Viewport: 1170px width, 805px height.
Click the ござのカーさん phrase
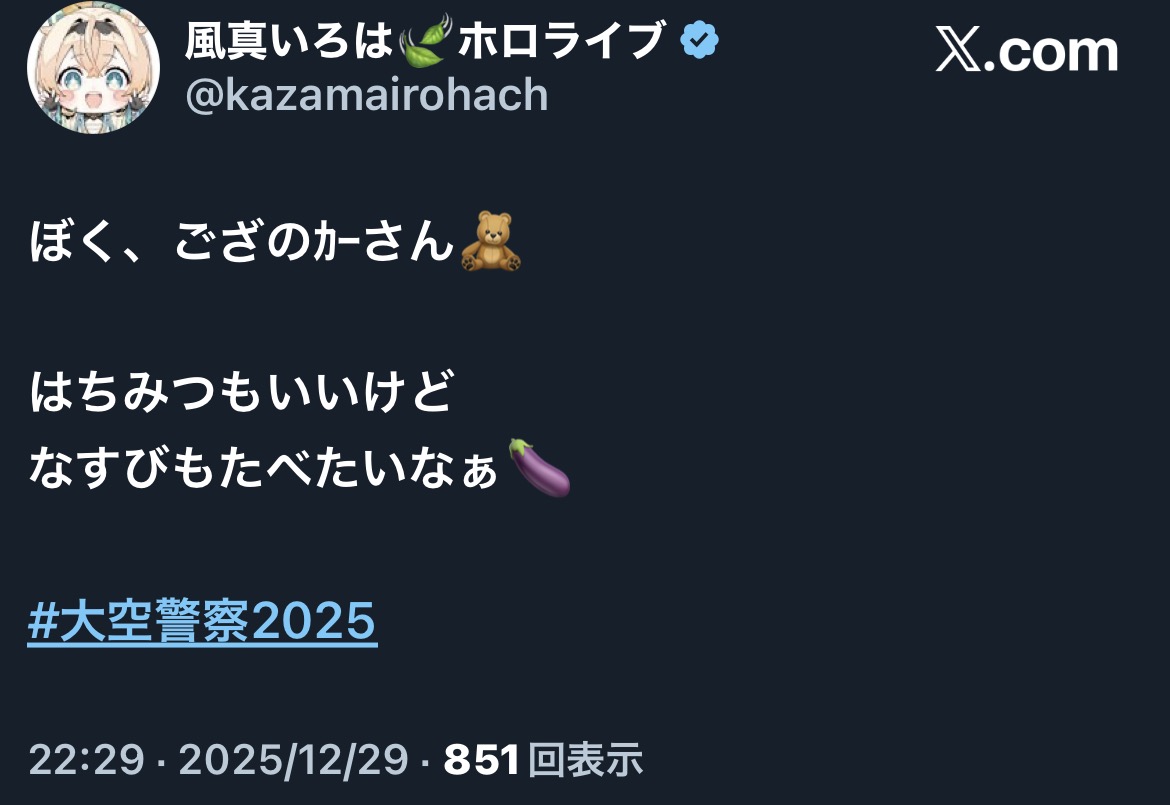click(x=314, y=242)
